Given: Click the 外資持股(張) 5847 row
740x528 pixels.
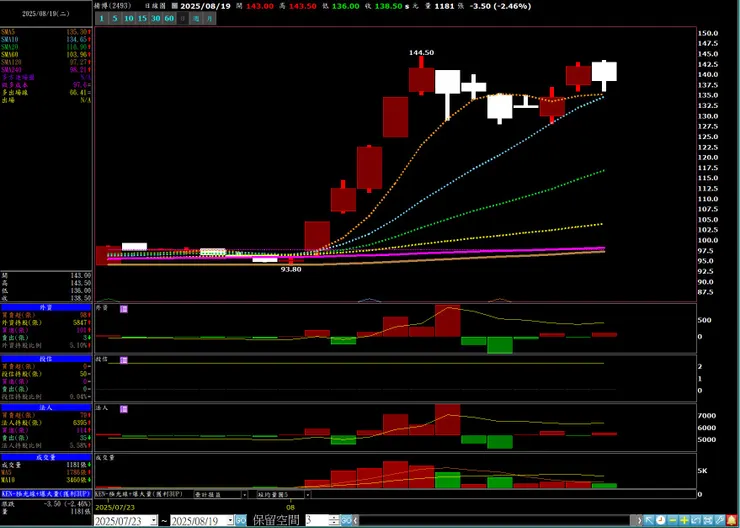Looking at the screenshot, I should click(46, 323).
